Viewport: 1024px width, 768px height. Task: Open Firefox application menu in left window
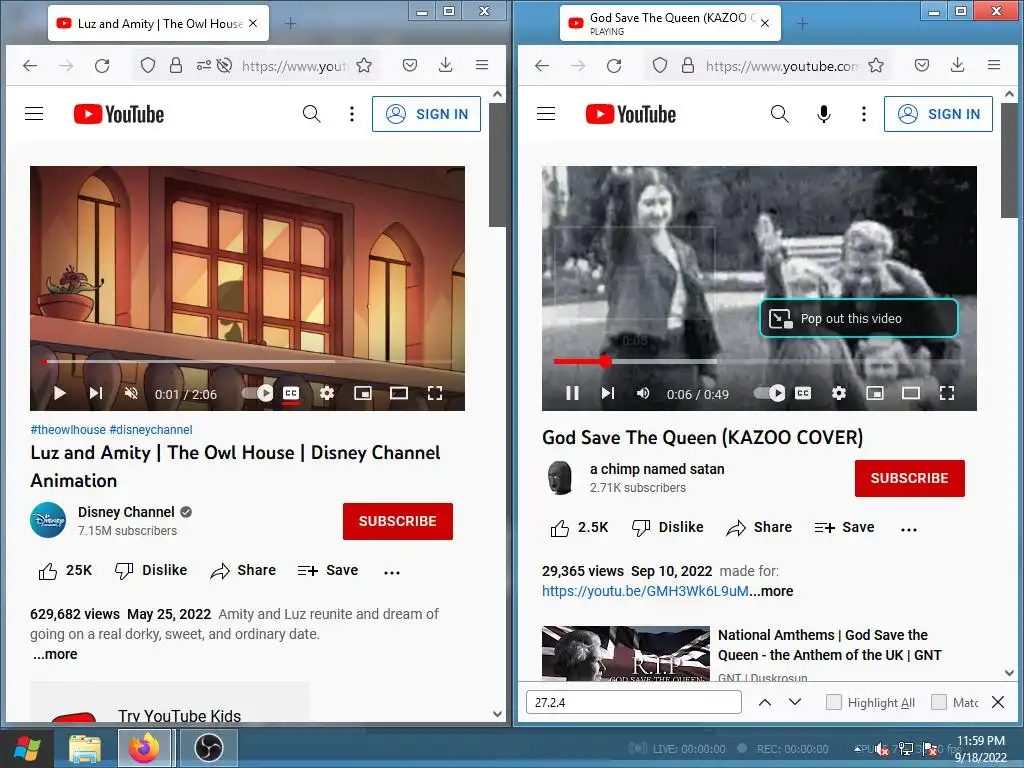(x=482, y=65)
